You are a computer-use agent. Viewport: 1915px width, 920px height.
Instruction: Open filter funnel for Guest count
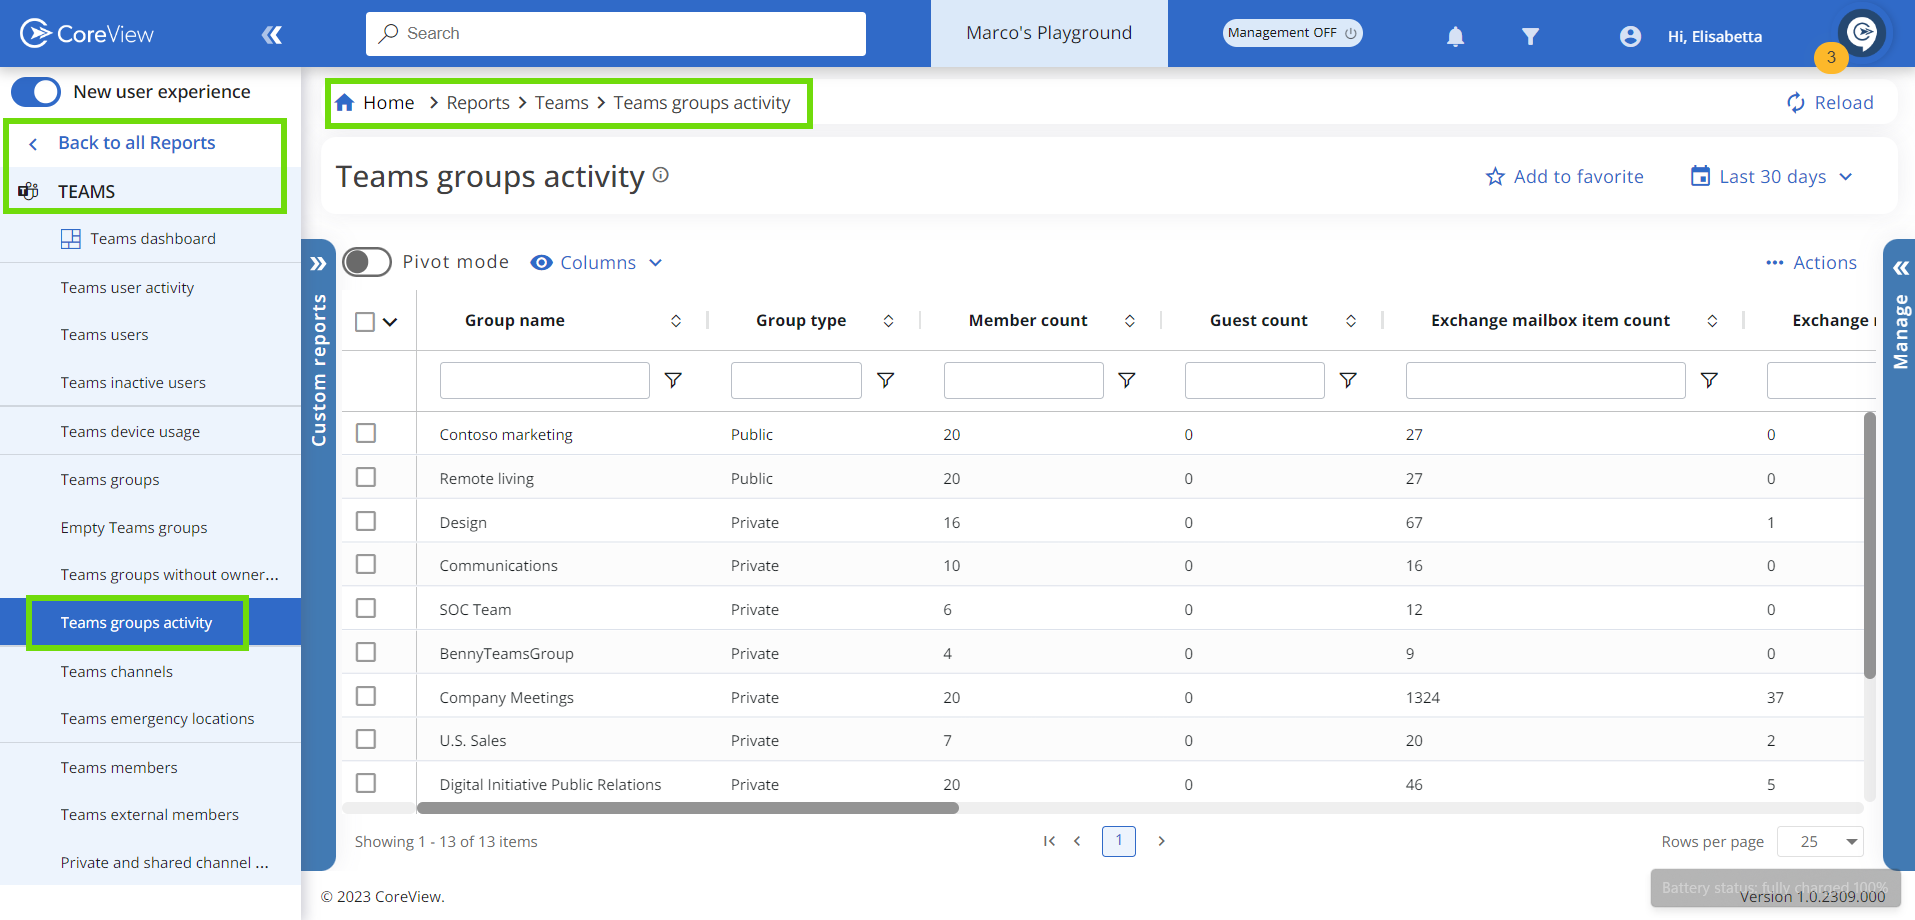pos(1348,380)
